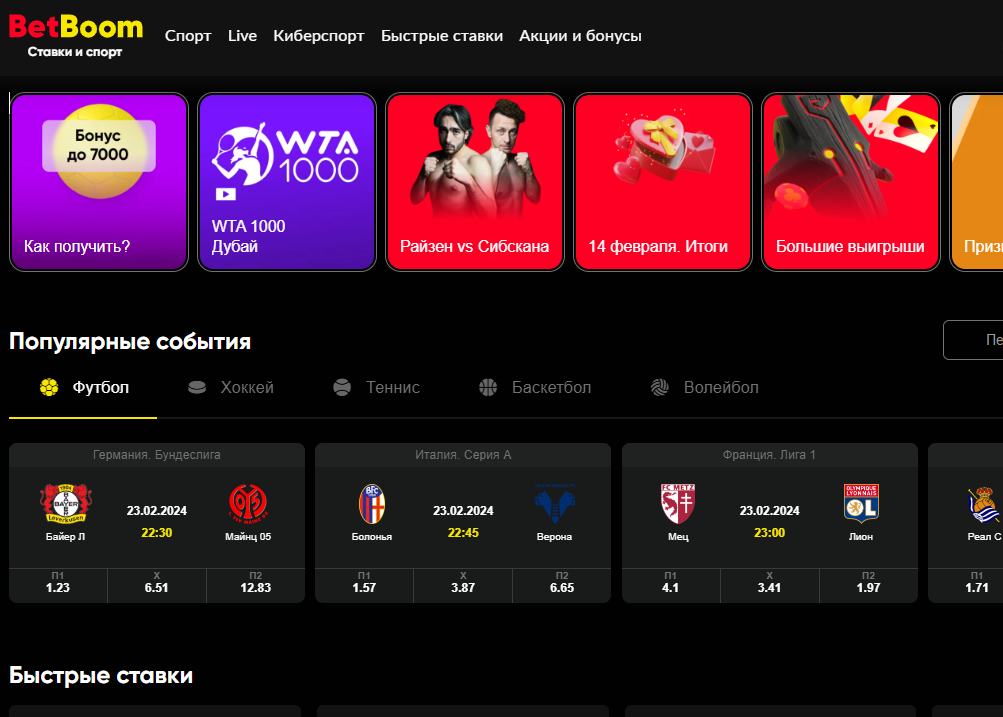Click the 23:00 match time
This screenshot has width=1003, height=717.
[x=770, y=533]
